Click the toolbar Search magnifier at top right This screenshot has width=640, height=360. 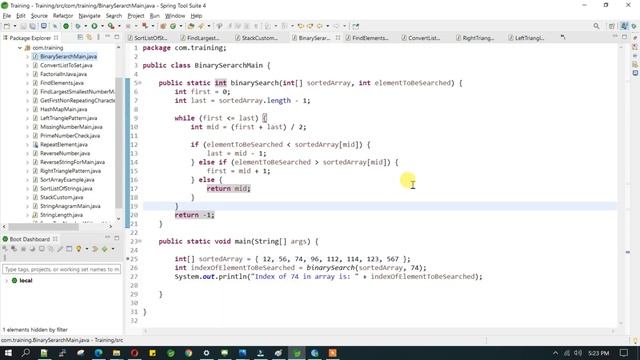[x=596, y=26]
